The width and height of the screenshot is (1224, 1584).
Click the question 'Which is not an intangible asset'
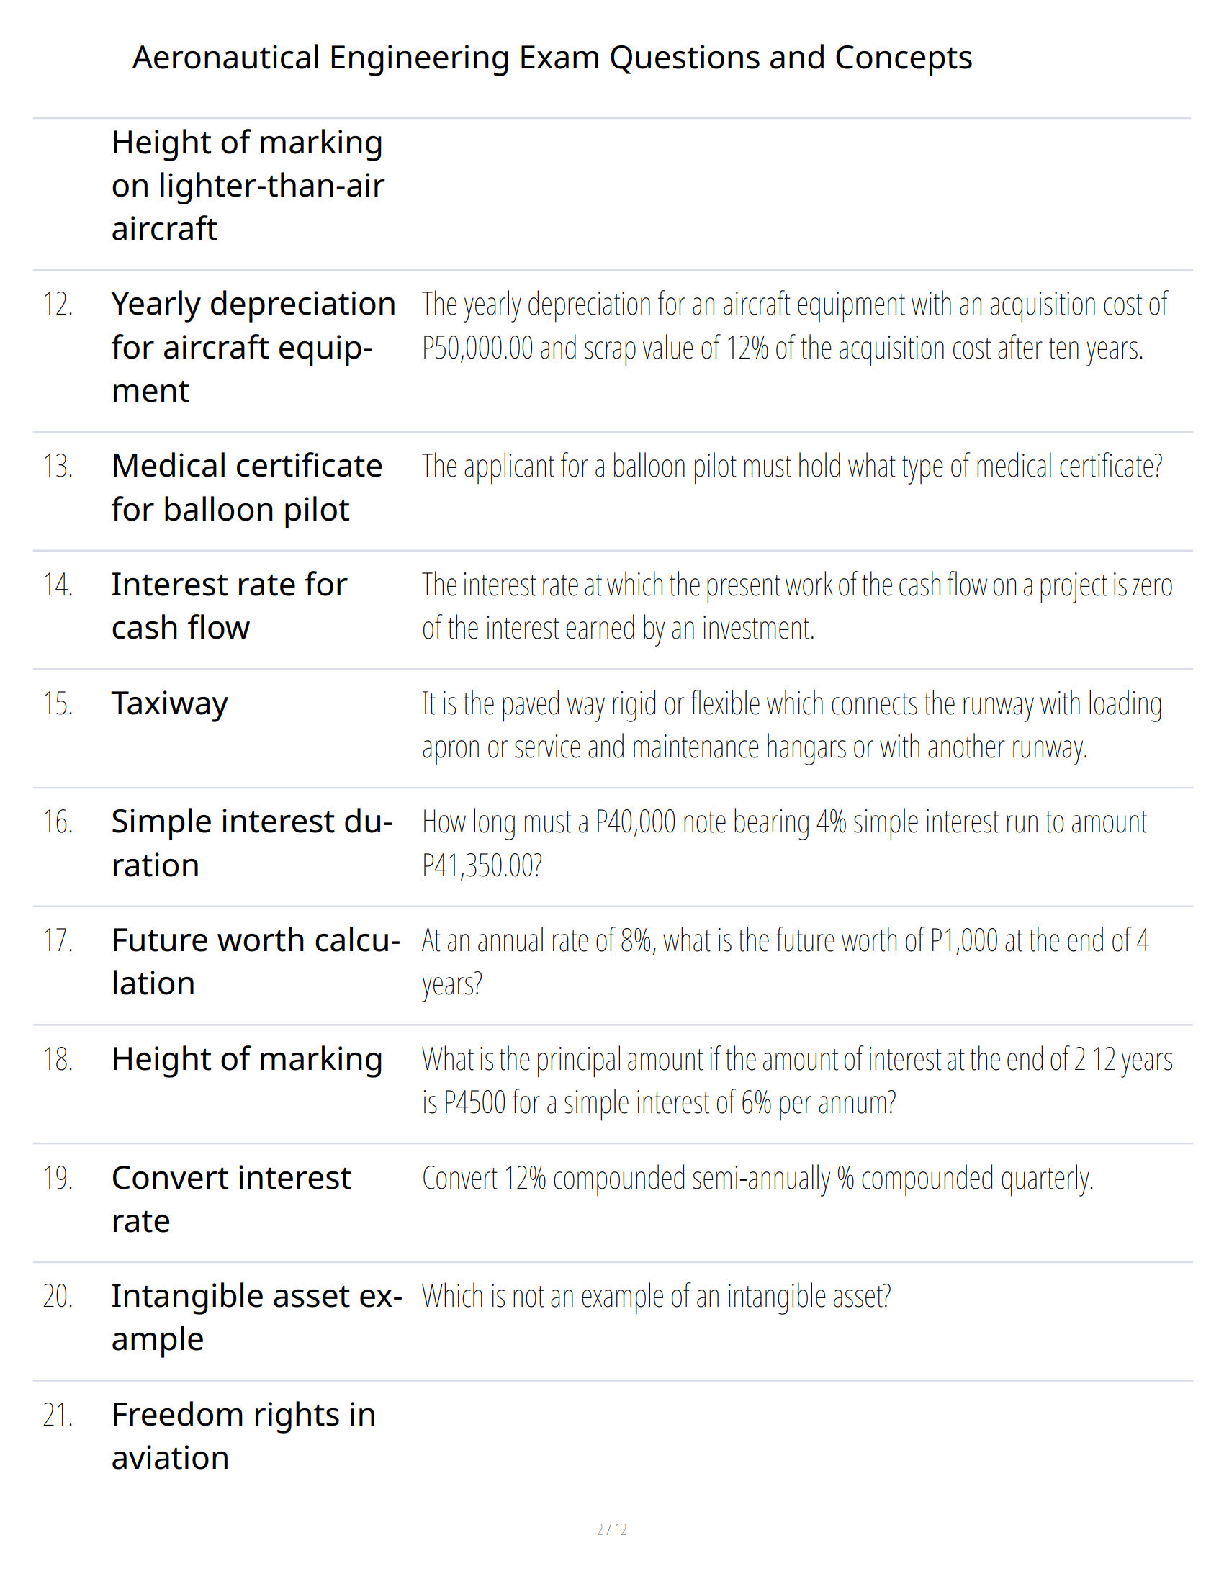point(656,1297)
